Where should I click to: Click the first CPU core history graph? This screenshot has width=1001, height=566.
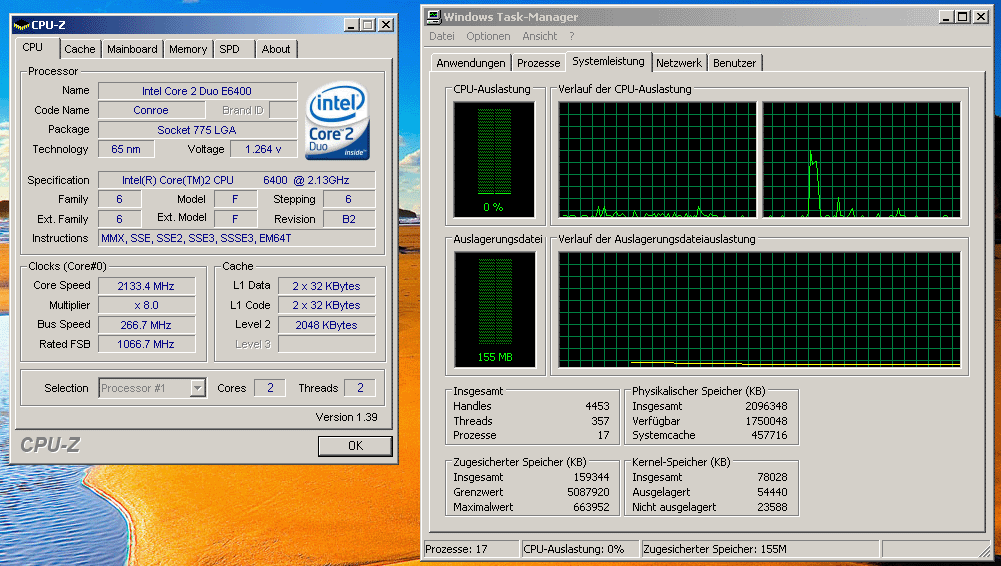point(657,160)
